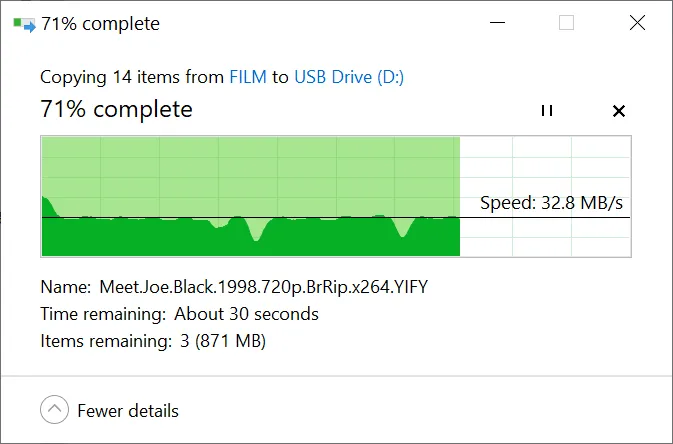This screenshot has width=673, height=444.
Task: Cancel the copy with the X icon
Action: click(x=618, y=111)
